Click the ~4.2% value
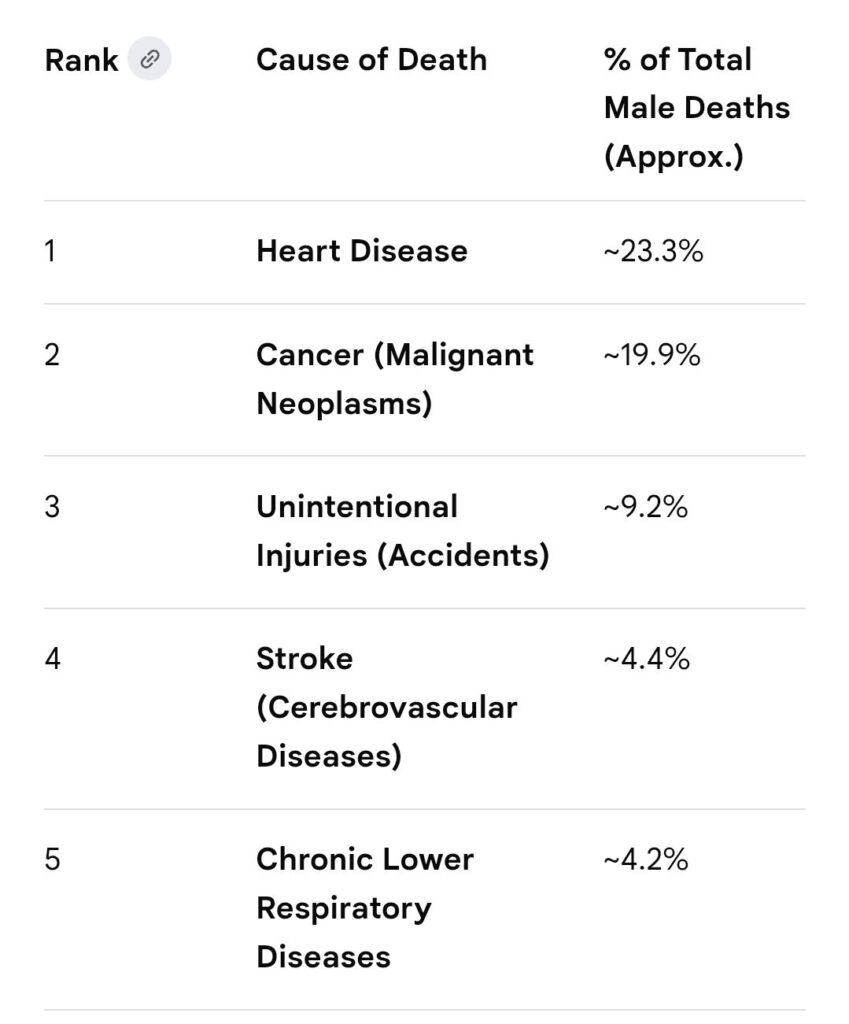Viewport: 849px width, 1024px height. [645, 860]
